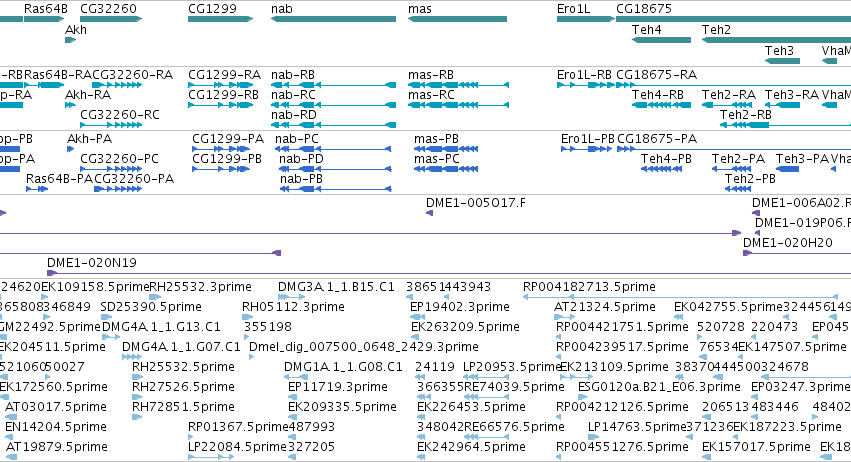Select the Teh2 gene bar

pyautogui.click(x=776, y=40)
